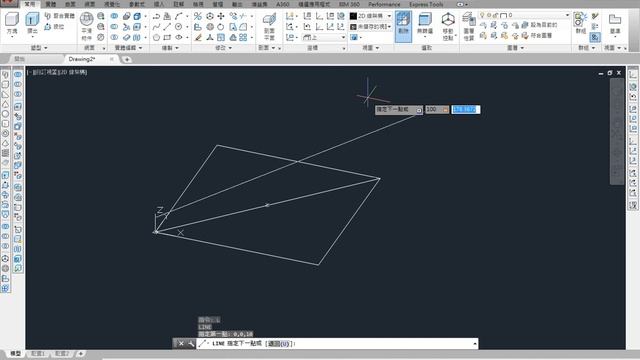Image resolution: width=640 pixels, height=360 pixels.
Task: Open the Home ribbon tab
Action: click(x=30, y=4)
